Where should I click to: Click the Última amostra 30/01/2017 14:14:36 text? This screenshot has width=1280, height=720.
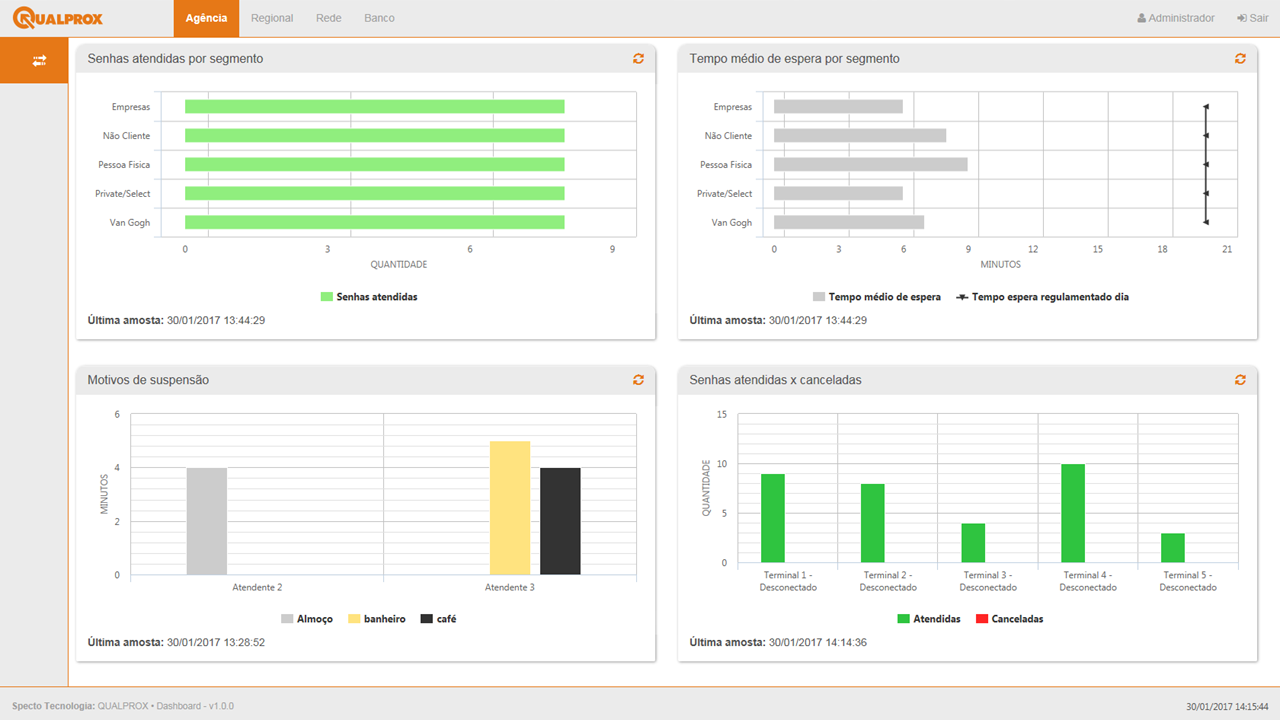778,642
